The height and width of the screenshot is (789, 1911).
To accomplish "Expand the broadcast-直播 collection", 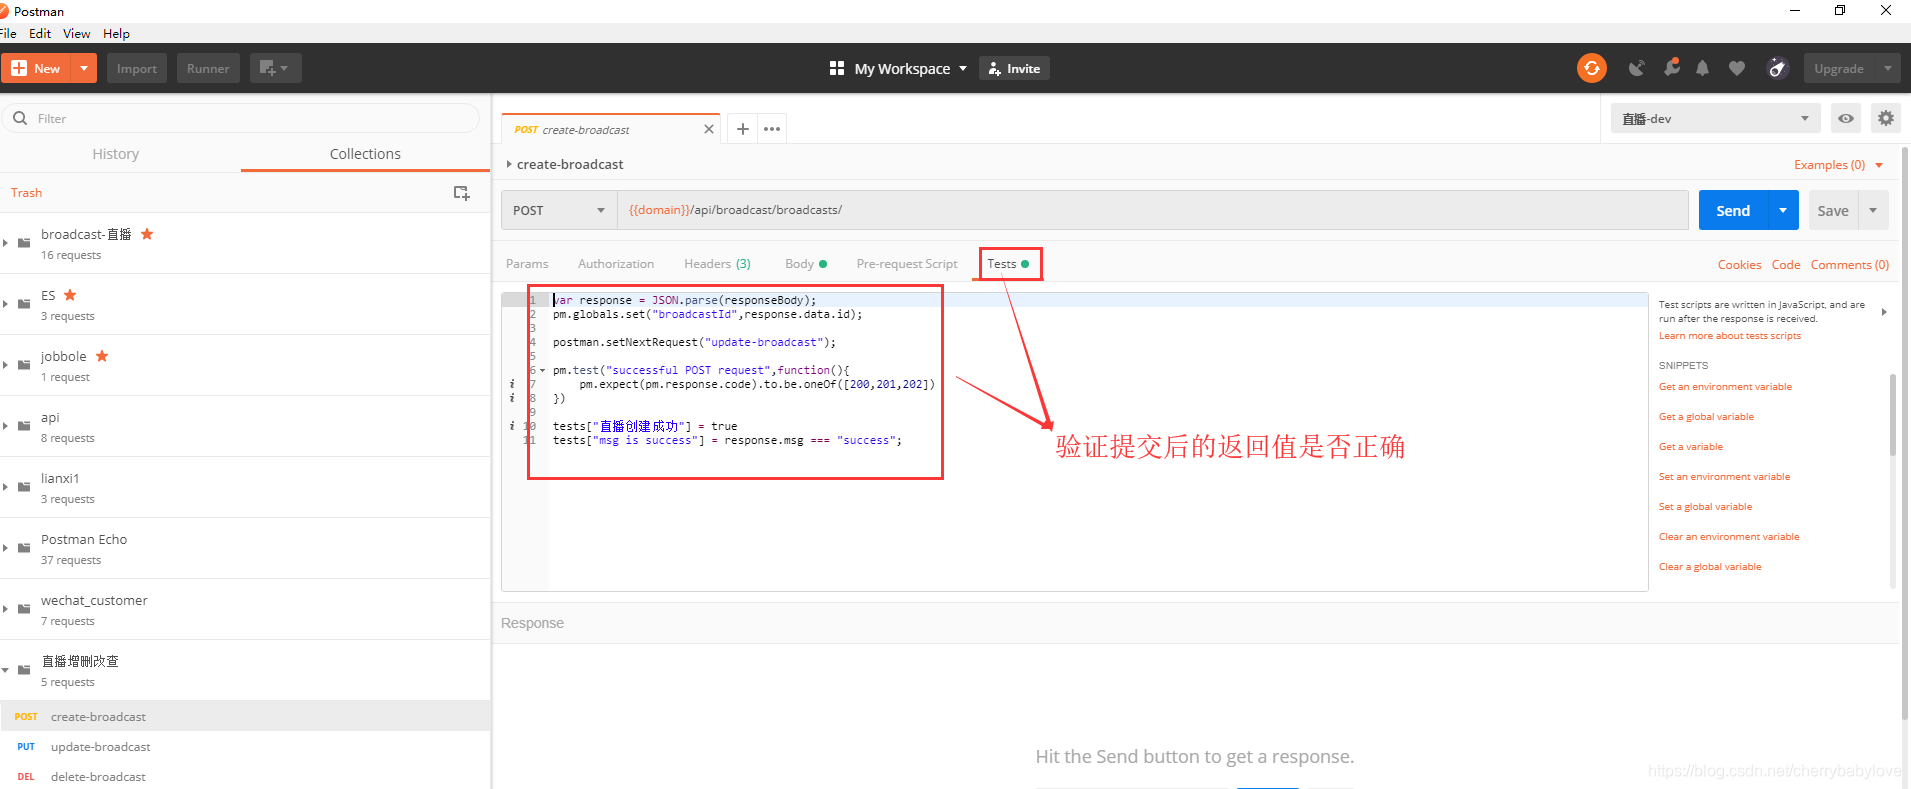I will [x=6, y=243].
